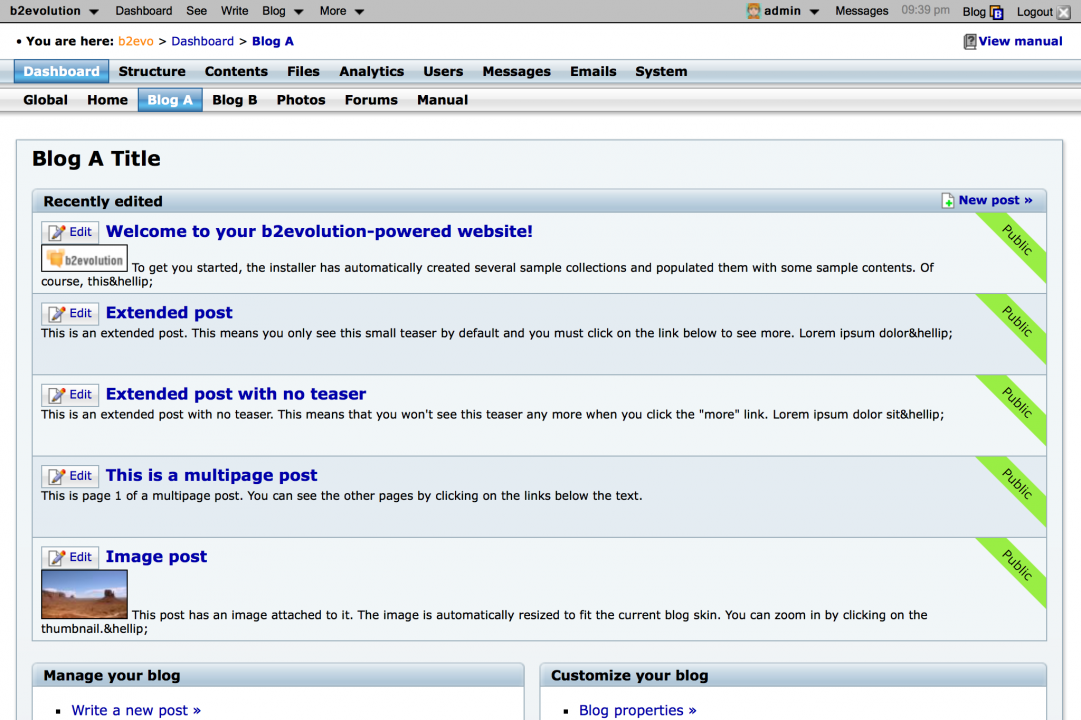Click Dashboard in the top toolbar
Viewport: 1081px width, 720px height.
[143, 11]
